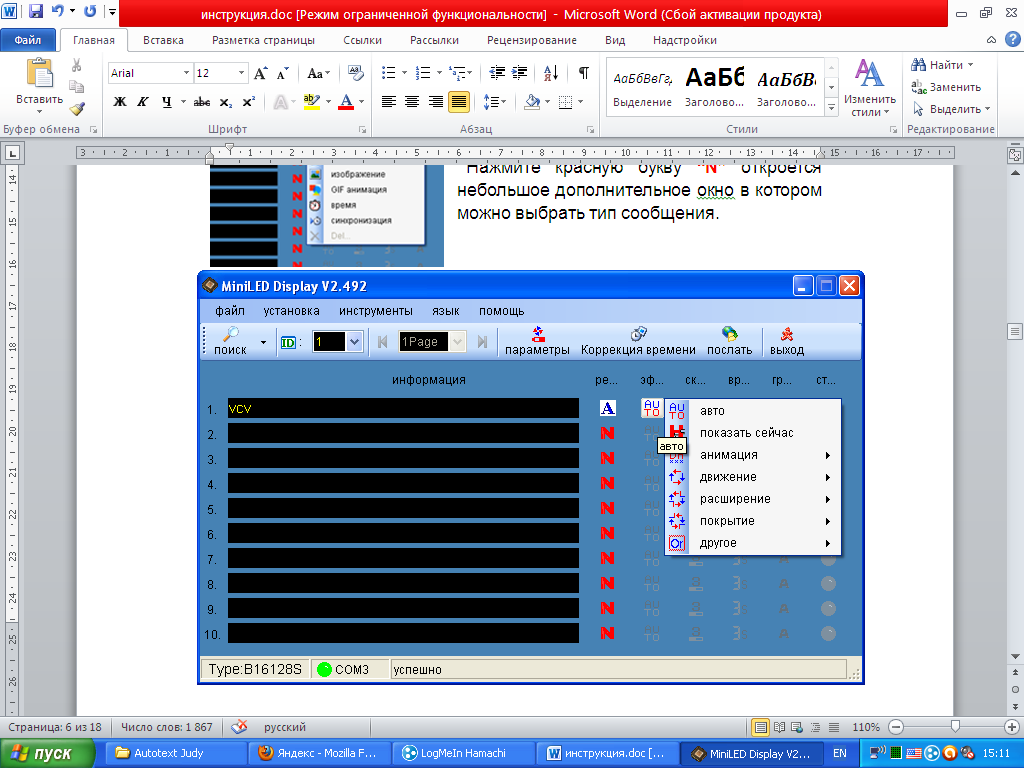Screen dimensions: 1024x768
Task: Apply red font color (A)
Action: 347,101
